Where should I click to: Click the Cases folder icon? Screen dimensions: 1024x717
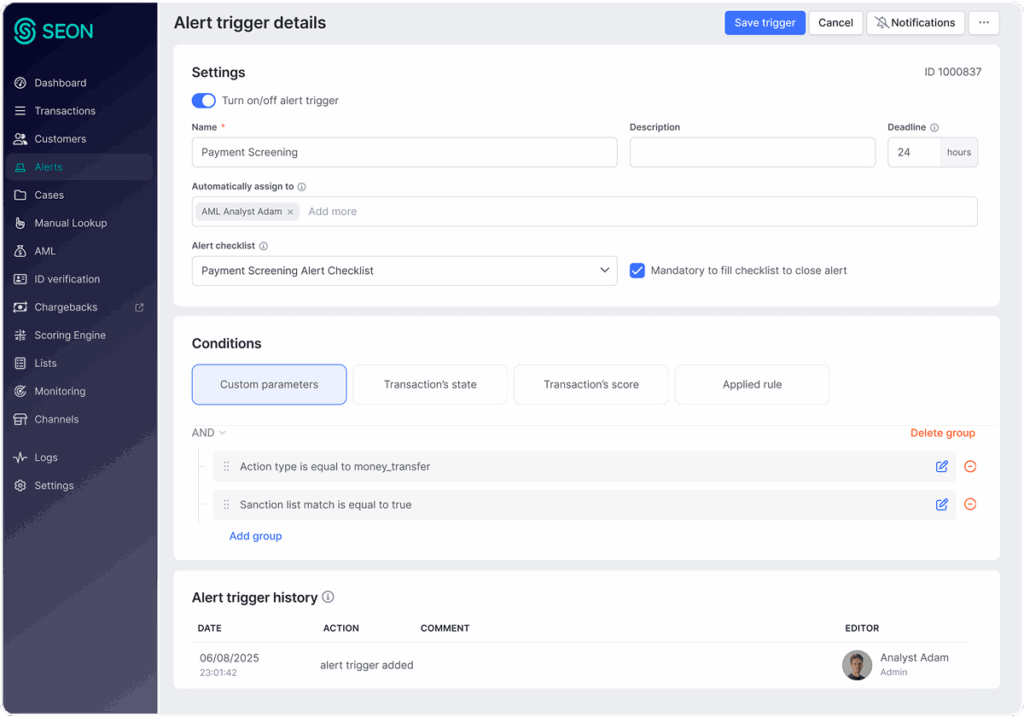20,195
